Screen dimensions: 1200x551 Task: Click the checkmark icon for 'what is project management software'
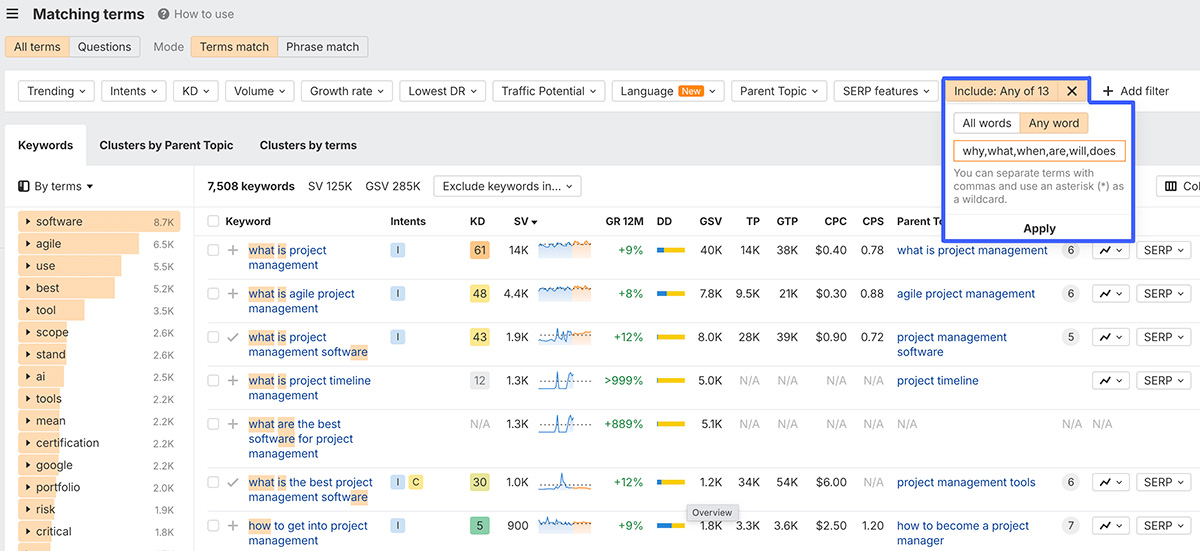[233, 338]
